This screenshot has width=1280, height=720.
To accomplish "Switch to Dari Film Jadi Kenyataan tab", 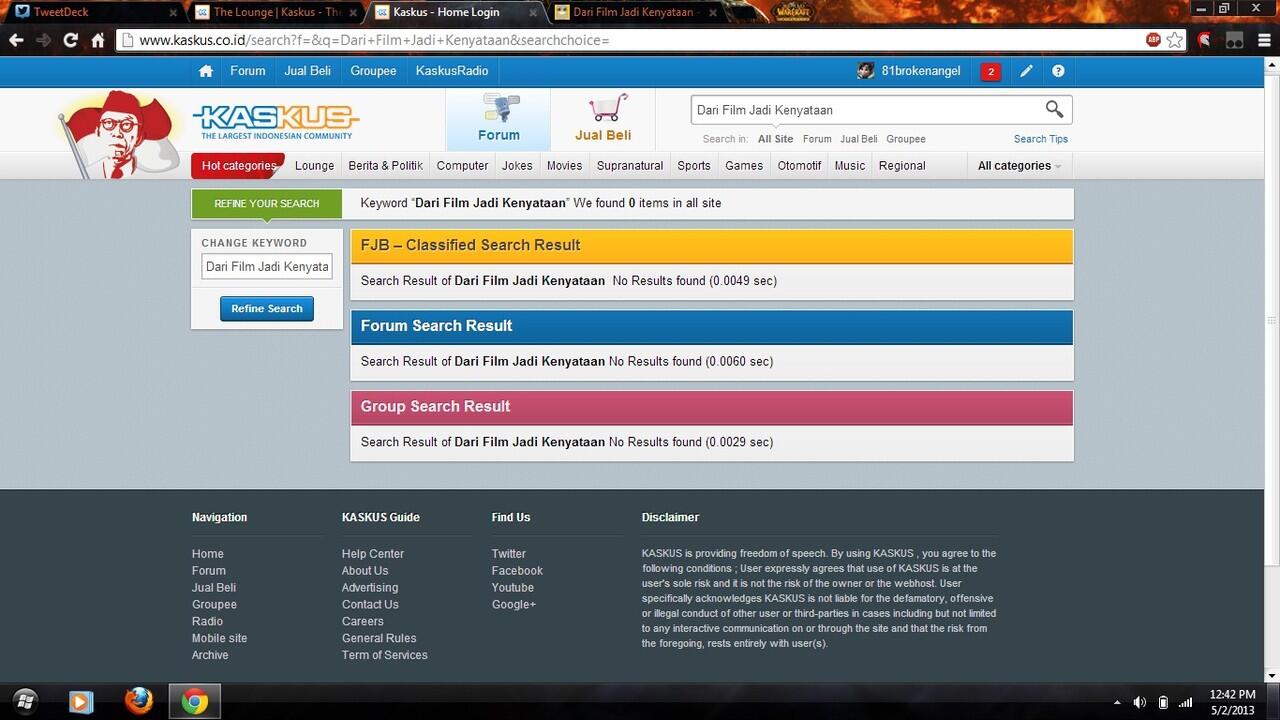I will 636,12.
